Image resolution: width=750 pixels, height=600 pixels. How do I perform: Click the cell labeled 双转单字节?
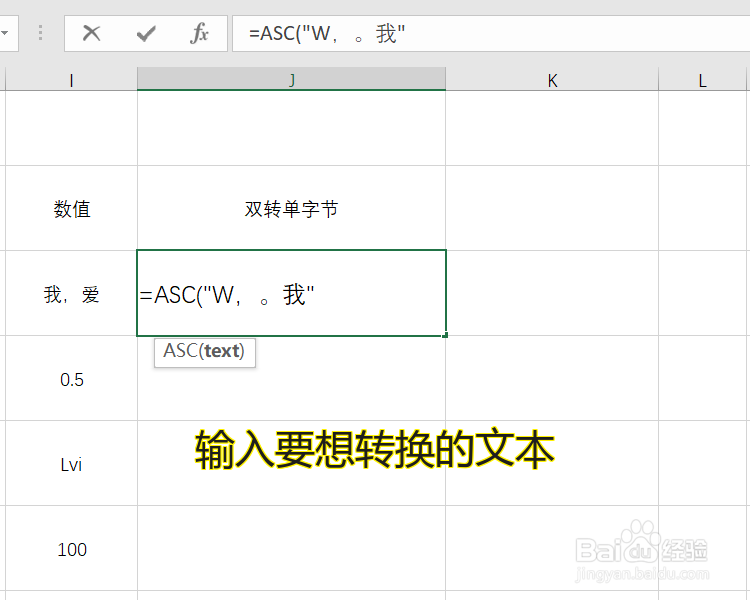pos(291,209)
